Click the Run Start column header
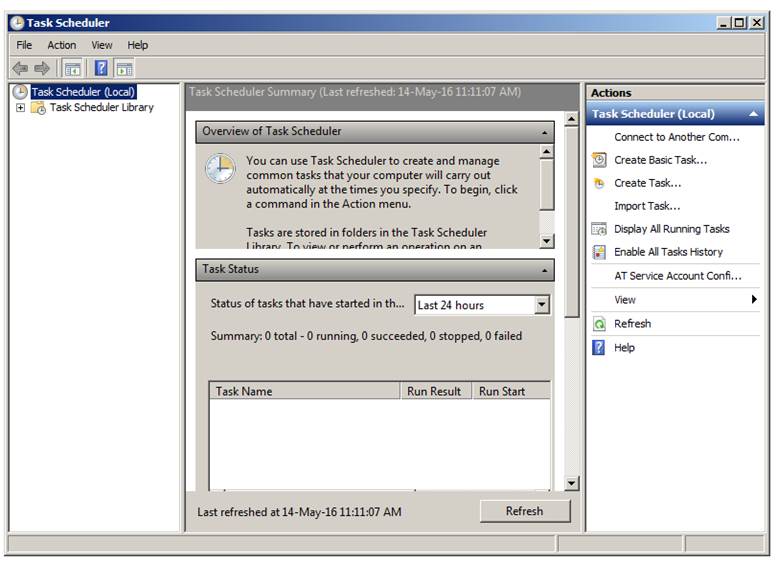Screen dimensions: 778x563 (x=511, y=391)
